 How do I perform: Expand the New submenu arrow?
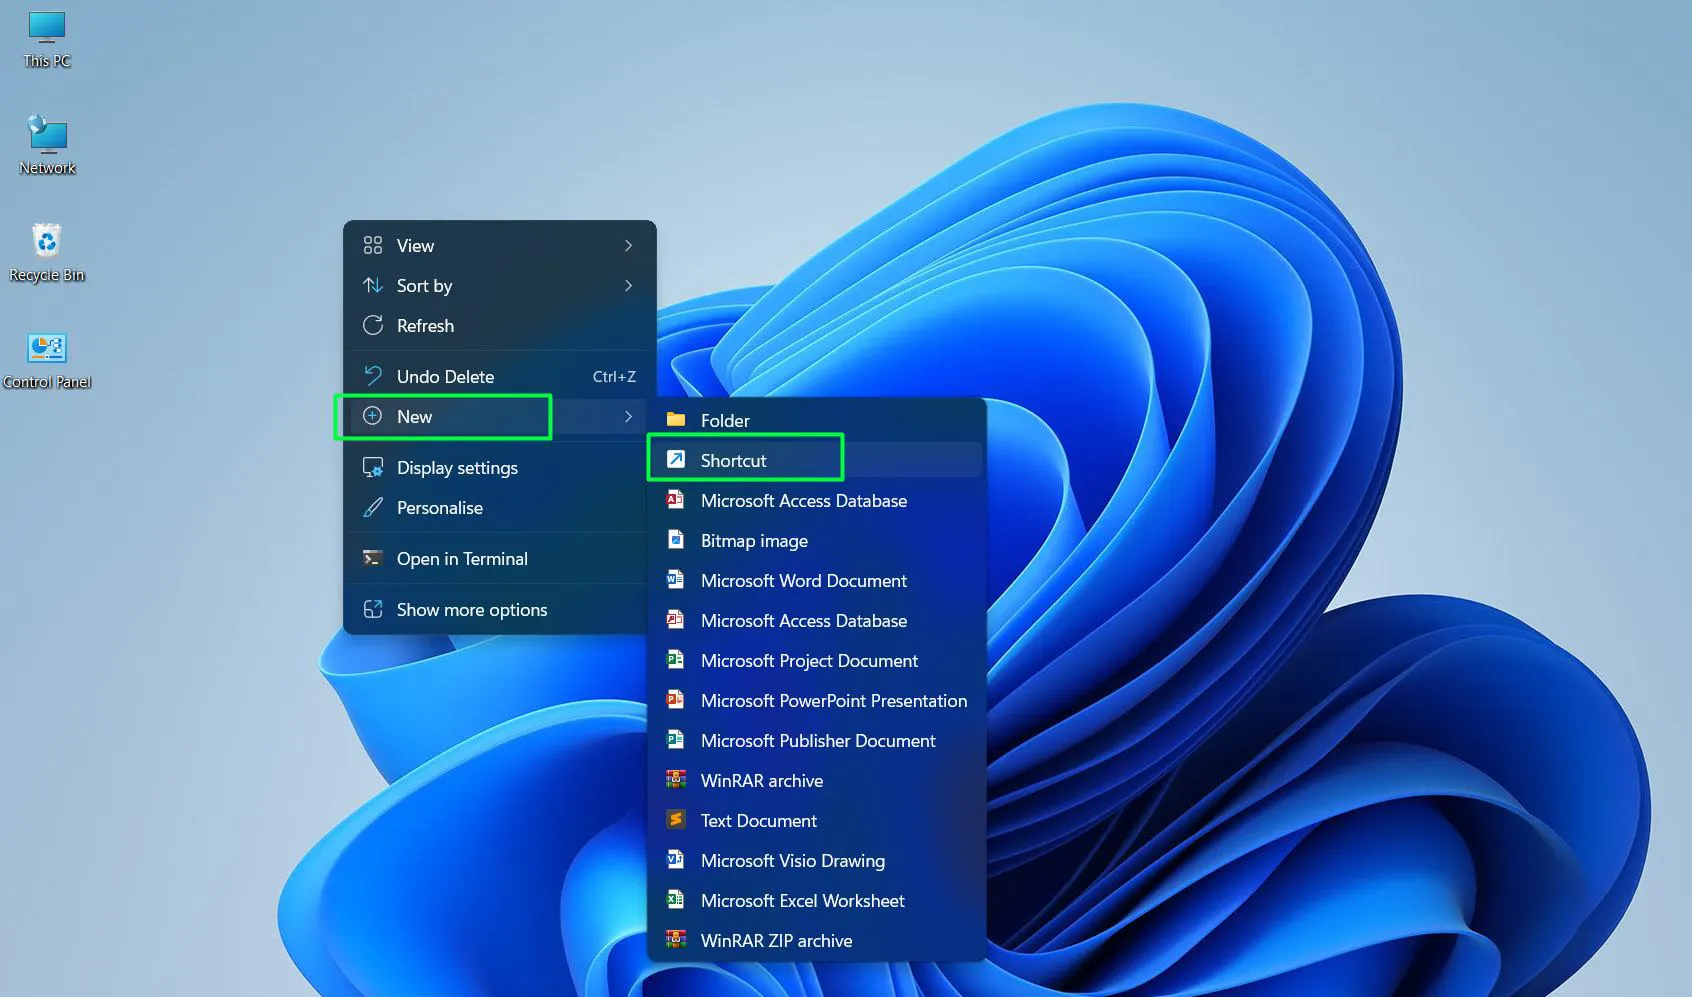tap(628, 416)
